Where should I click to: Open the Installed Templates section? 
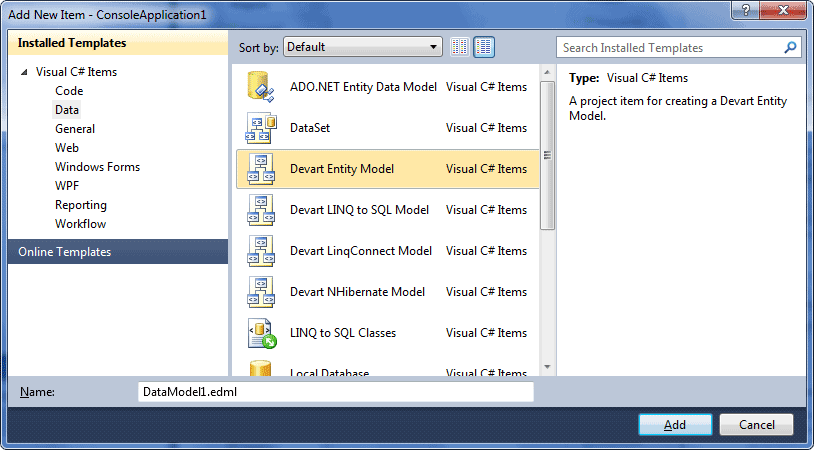118,43
